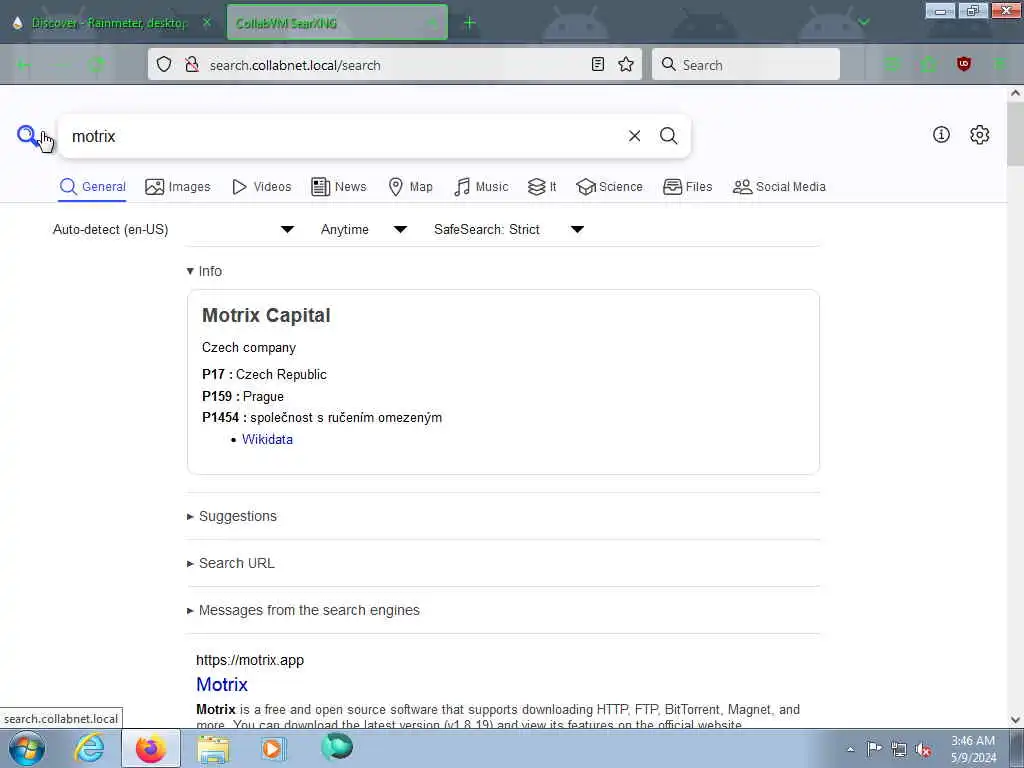Switch to the News category
This screenshot has width=1024, height=768.
[x=338, y=187]
